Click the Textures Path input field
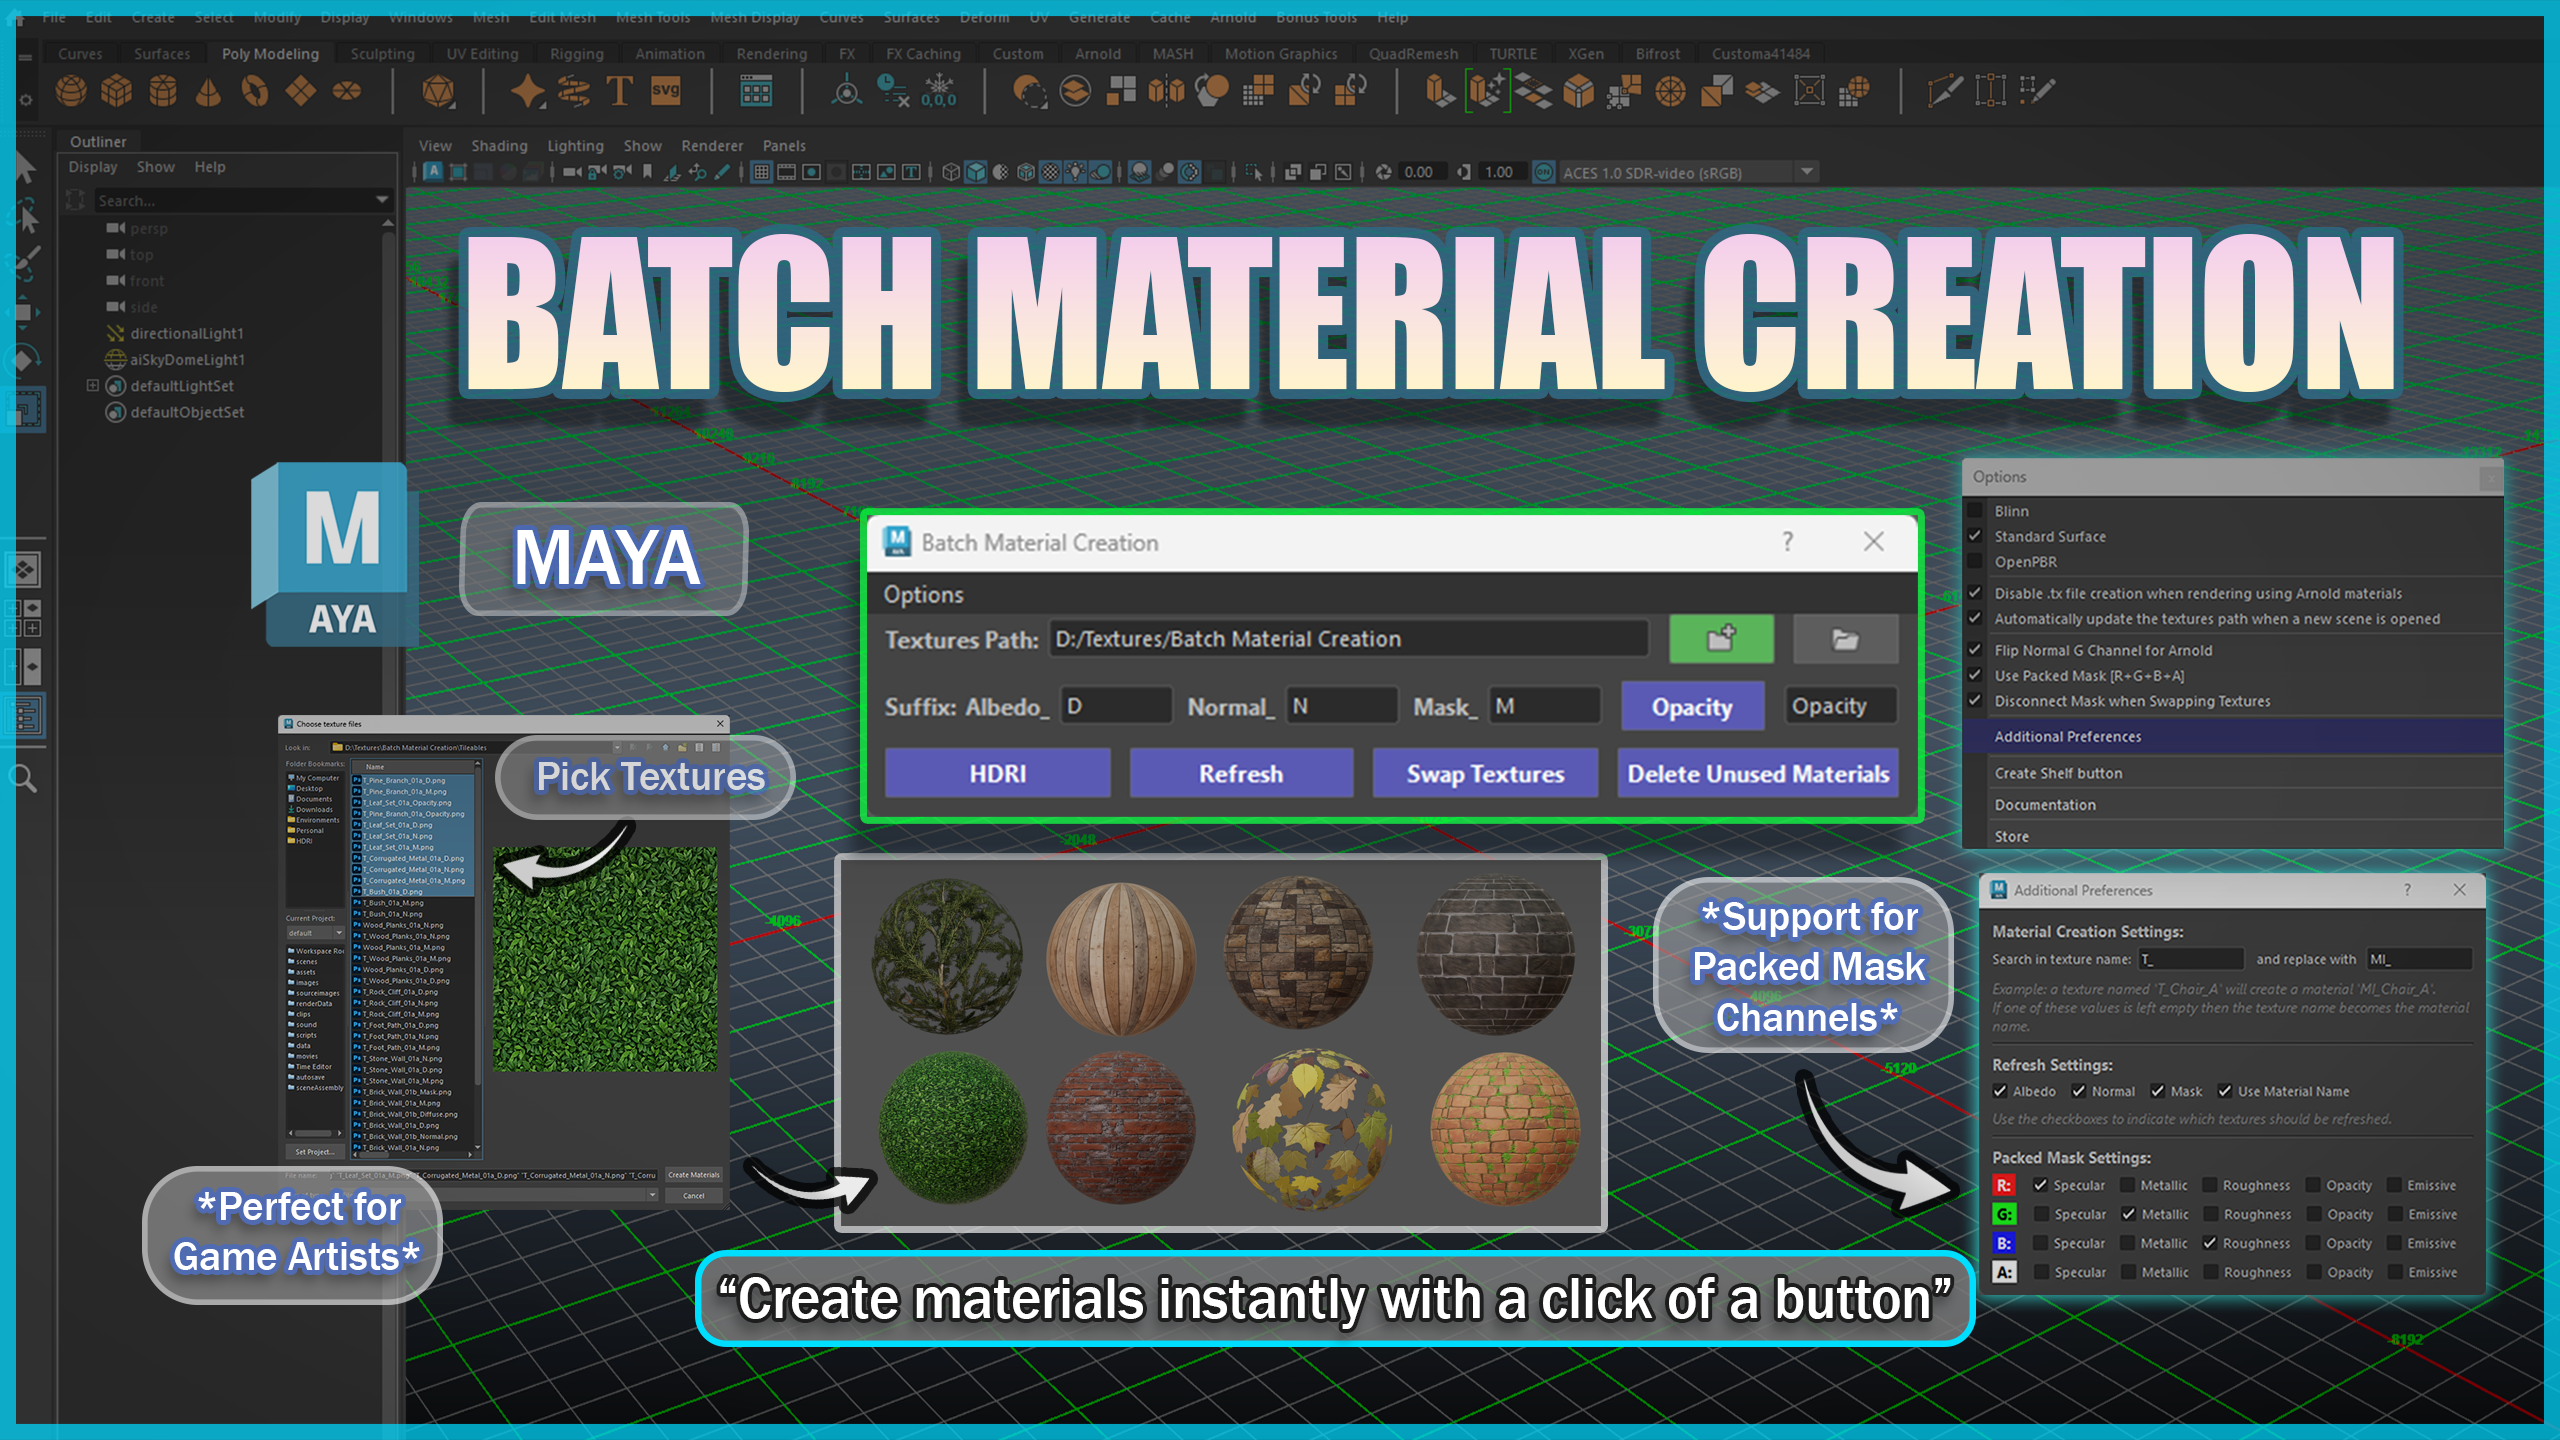 1348,639
